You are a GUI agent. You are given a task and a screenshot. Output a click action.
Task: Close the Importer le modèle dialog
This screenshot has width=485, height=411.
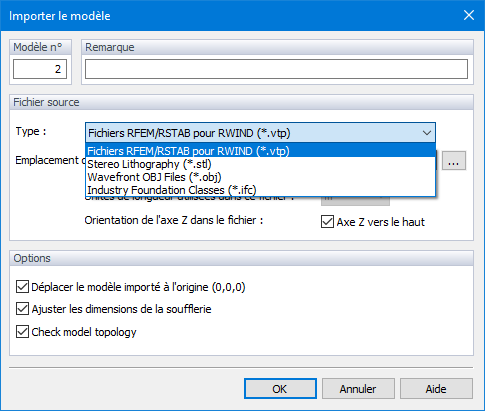(x=469, y=15)
